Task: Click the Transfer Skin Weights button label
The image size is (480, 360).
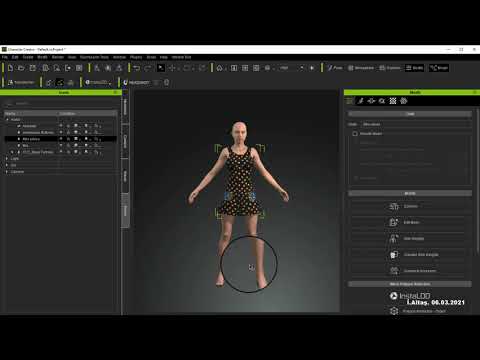Action: 421,255
